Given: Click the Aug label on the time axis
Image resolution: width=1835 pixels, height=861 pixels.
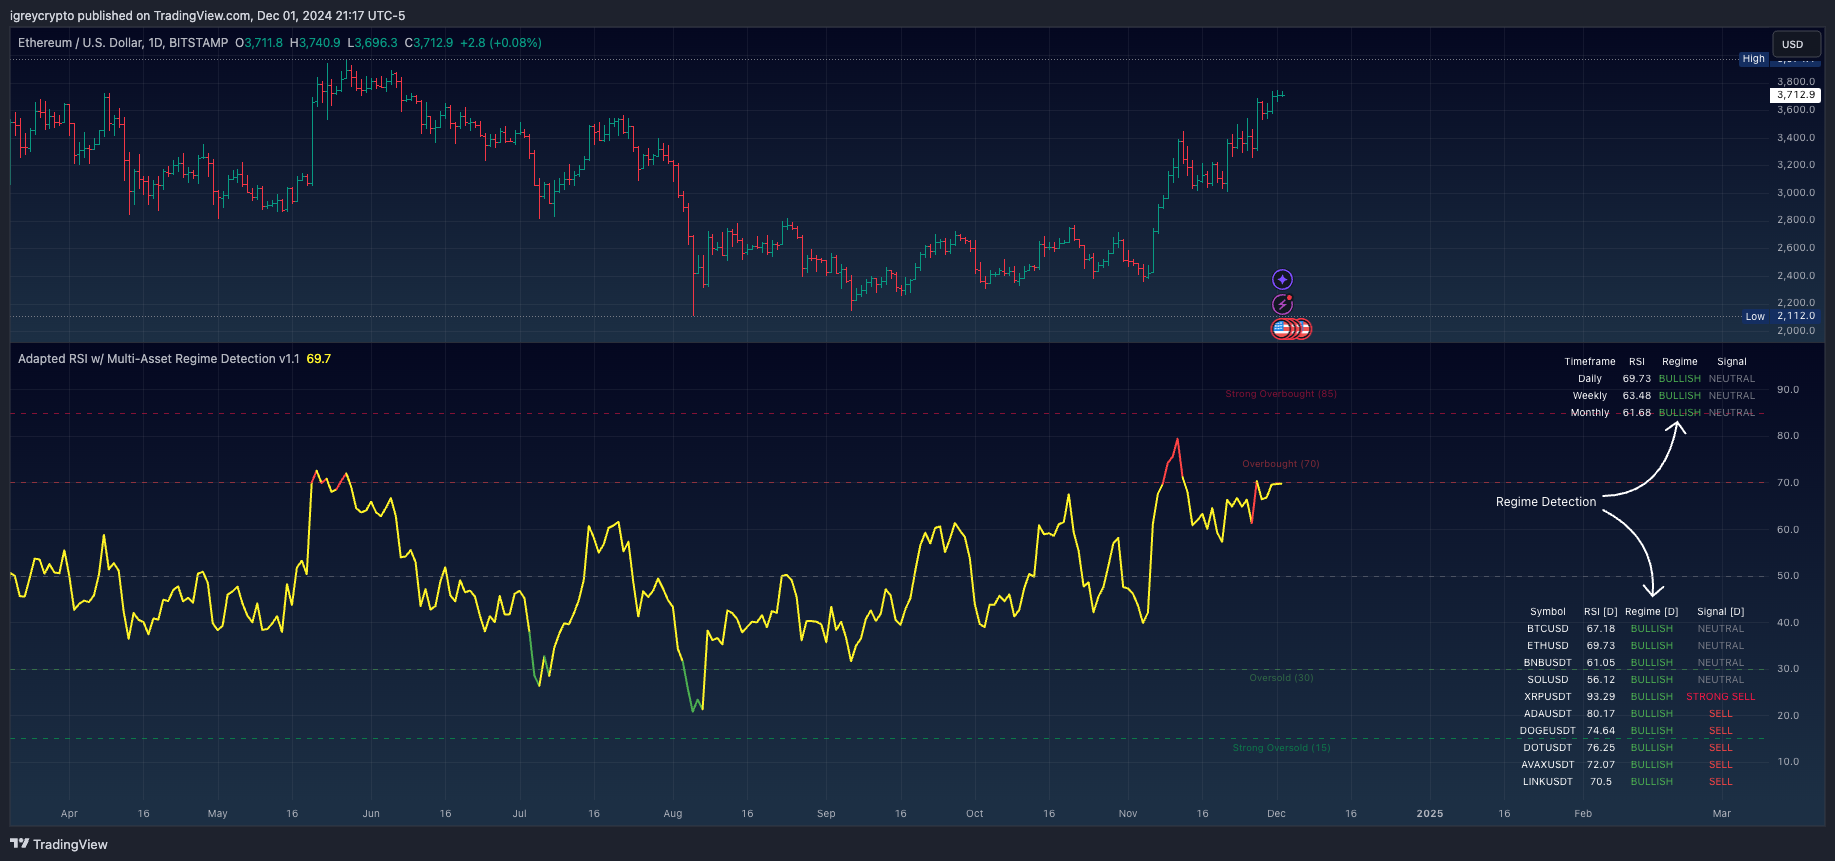Looking at the screenshot, I should click(x=673, y=814).
